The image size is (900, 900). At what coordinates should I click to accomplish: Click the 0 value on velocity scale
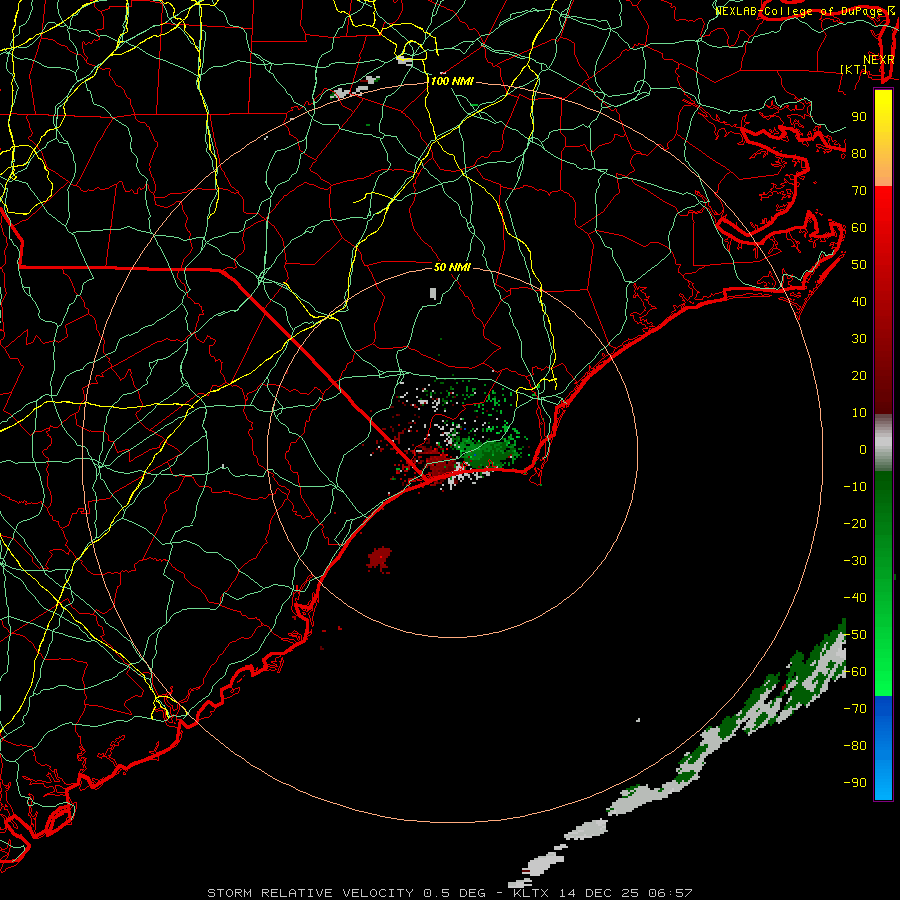click(863, 450)
